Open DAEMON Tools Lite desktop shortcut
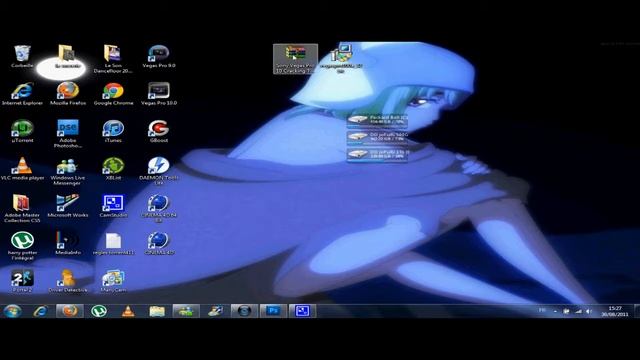The width and height of the screenshot is (640, 360). (x=159, y=171)
